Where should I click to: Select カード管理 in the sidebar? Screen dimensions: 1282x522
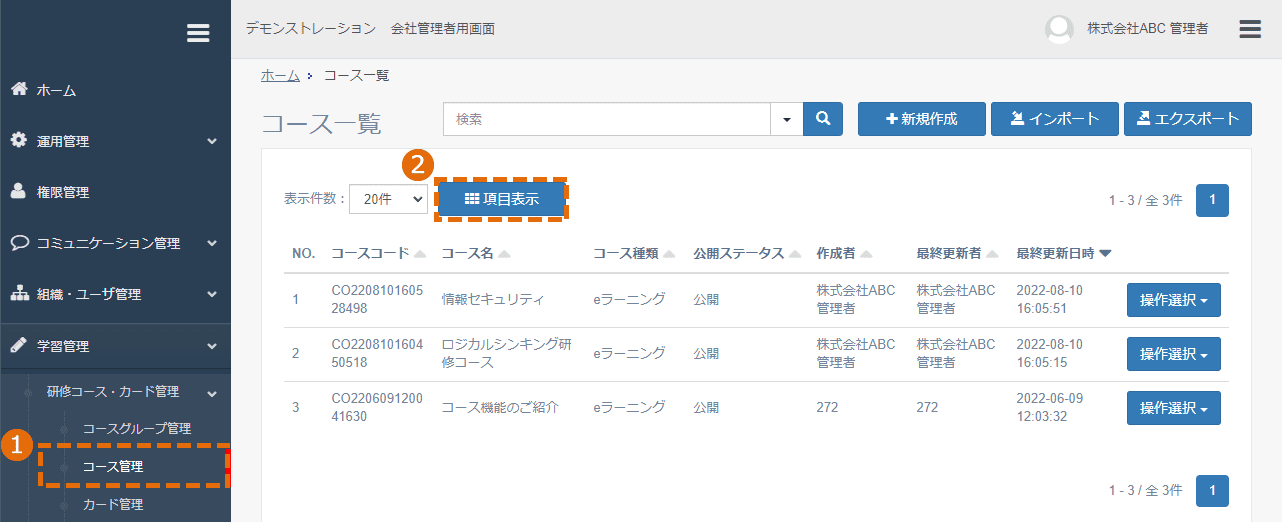coord(113,504)
